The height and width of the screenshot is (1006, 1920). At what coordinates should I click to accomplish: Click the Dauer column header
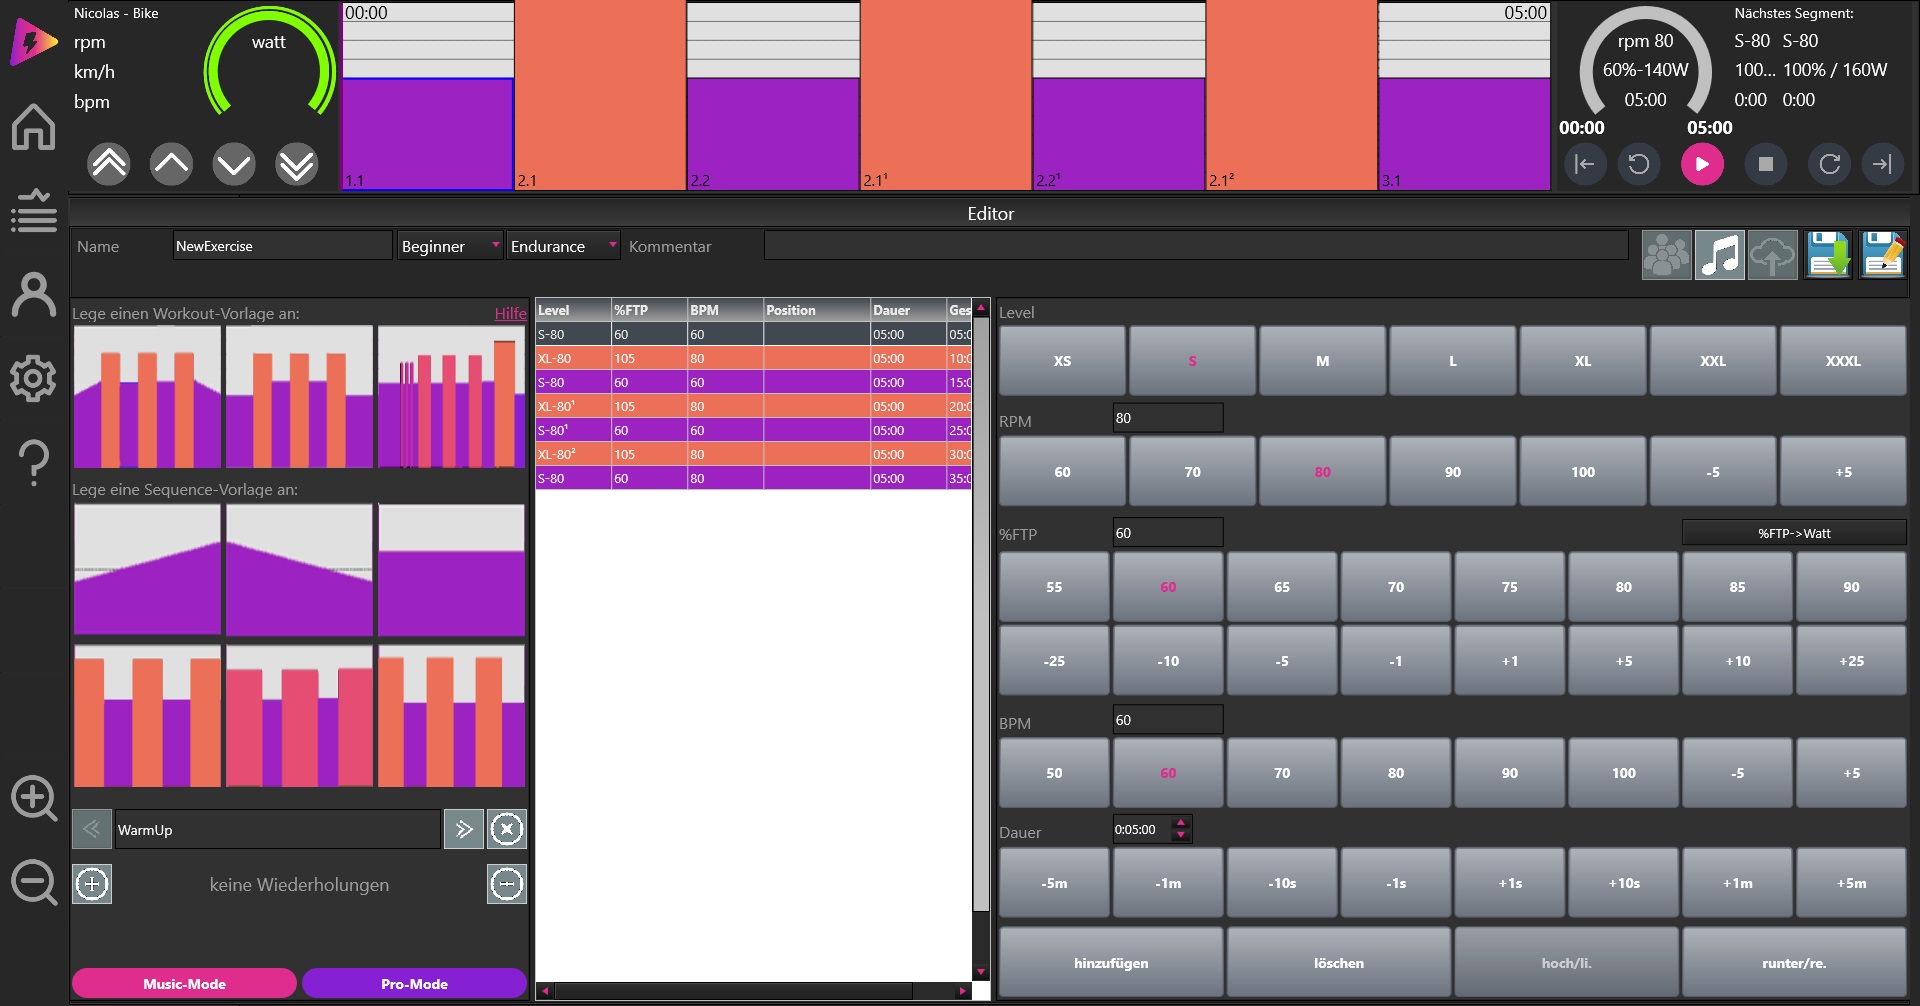pos(908,310)
